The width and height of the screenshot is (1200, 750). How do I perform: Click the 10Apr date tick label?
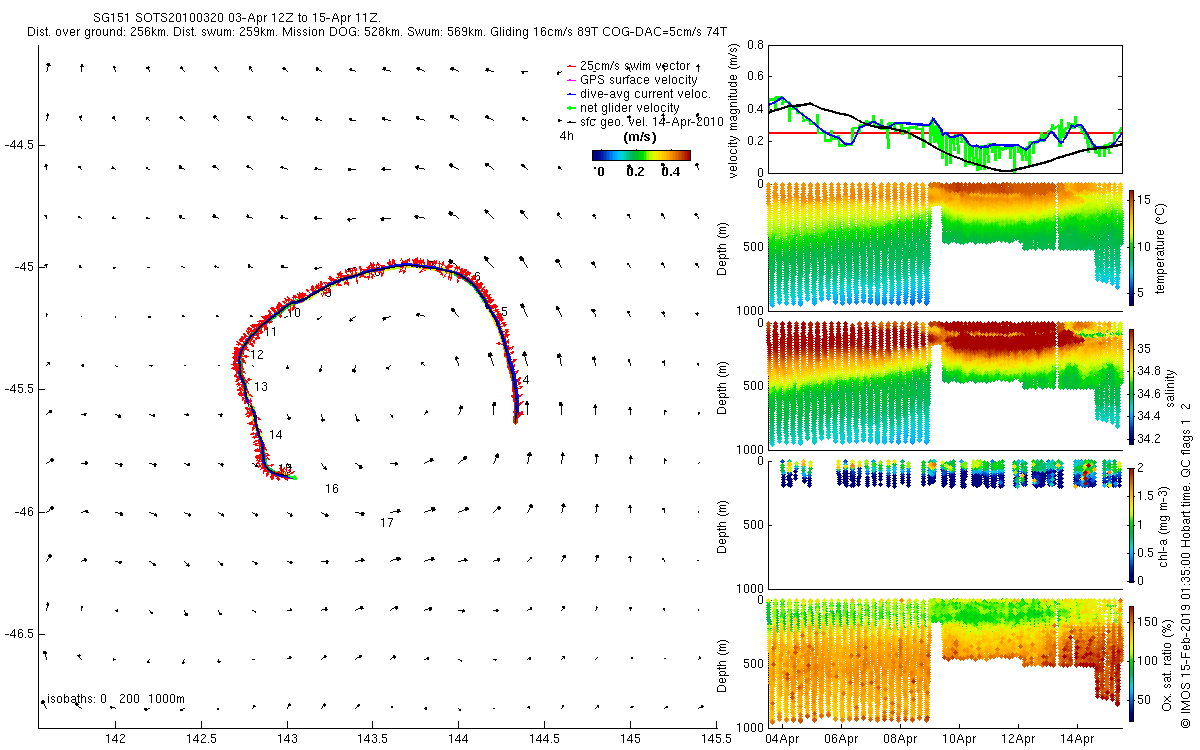click(x=959, y=738)
